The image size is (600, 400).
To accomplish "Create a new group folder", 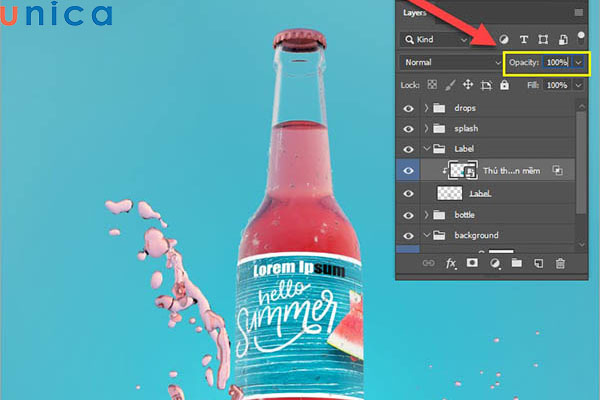I will (x=517, y=263).
